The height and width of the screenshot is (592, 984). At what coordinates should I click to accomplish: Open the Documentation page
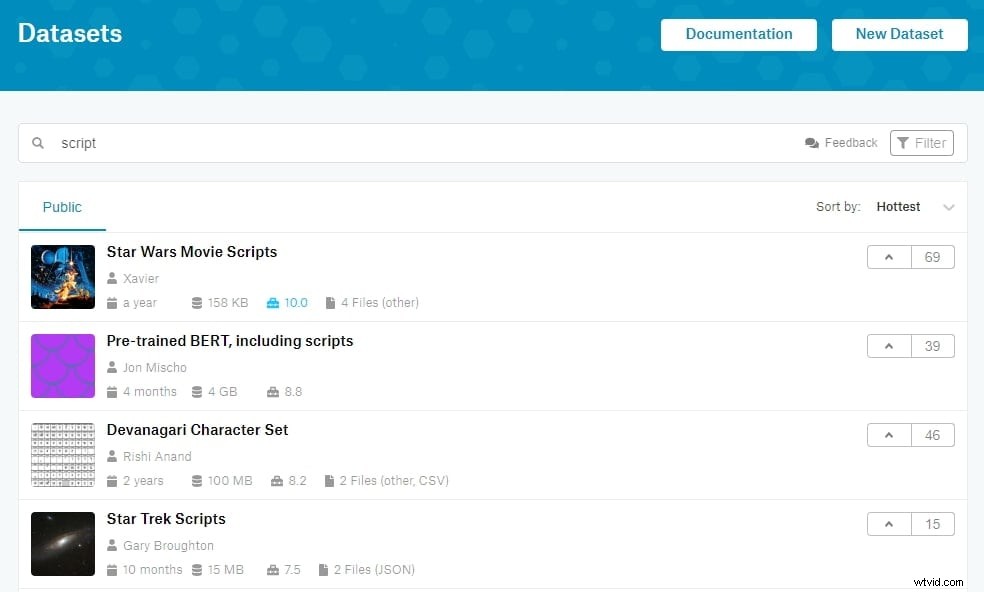pos(738,34)
